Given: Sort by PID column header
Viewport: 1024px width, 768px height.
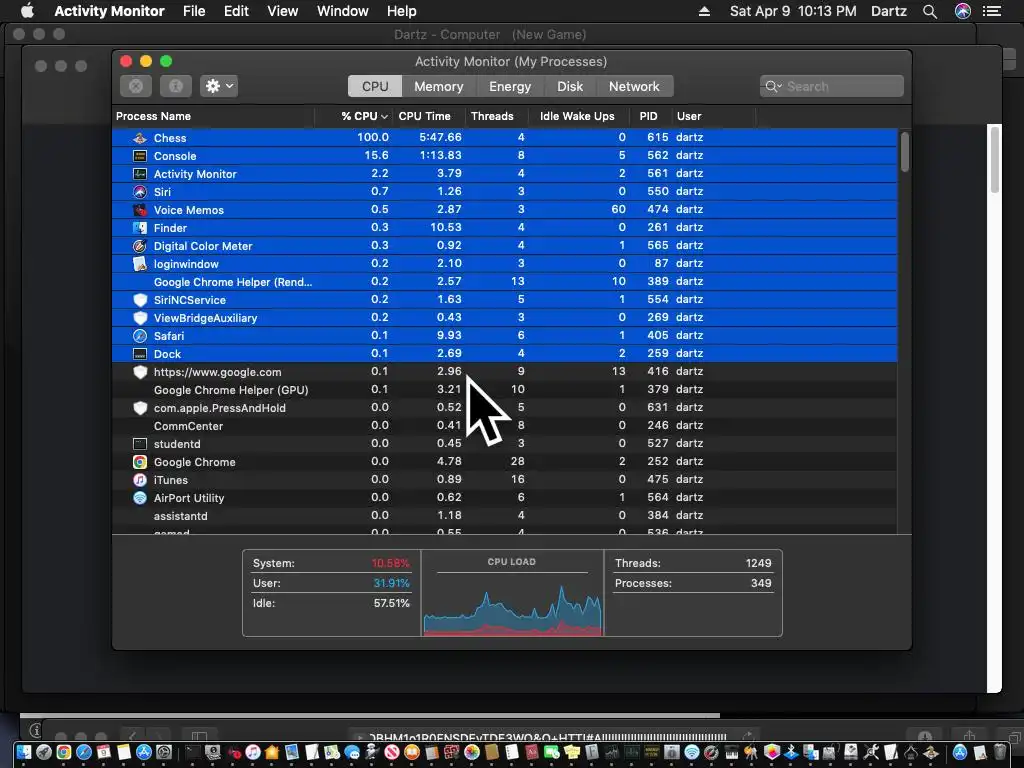Looking at the screenshot, I should (x=648, y=116).
